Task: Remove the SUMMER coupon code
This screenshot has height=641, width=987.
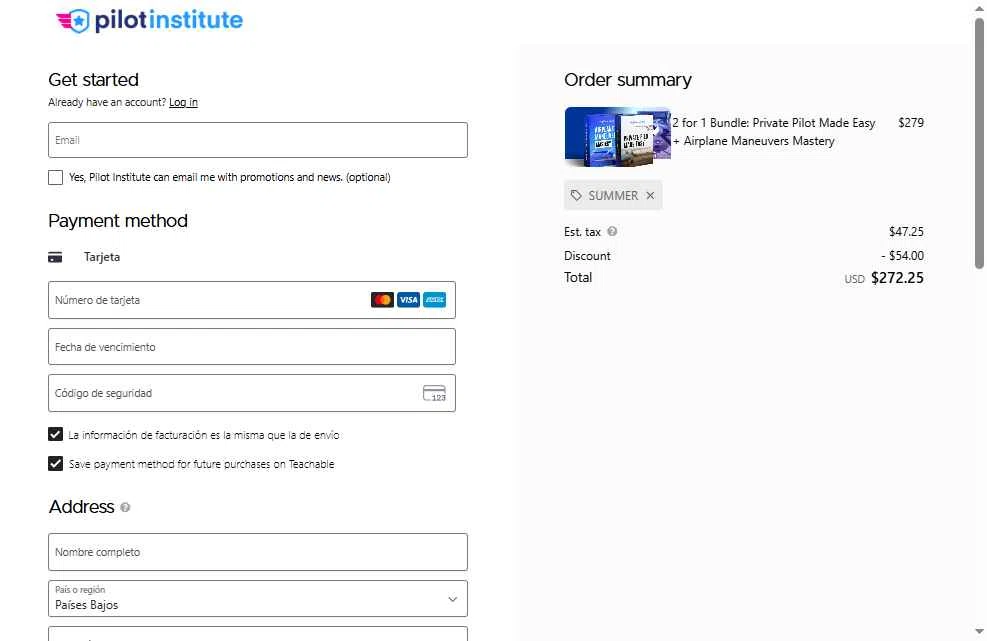Action: 650,195
